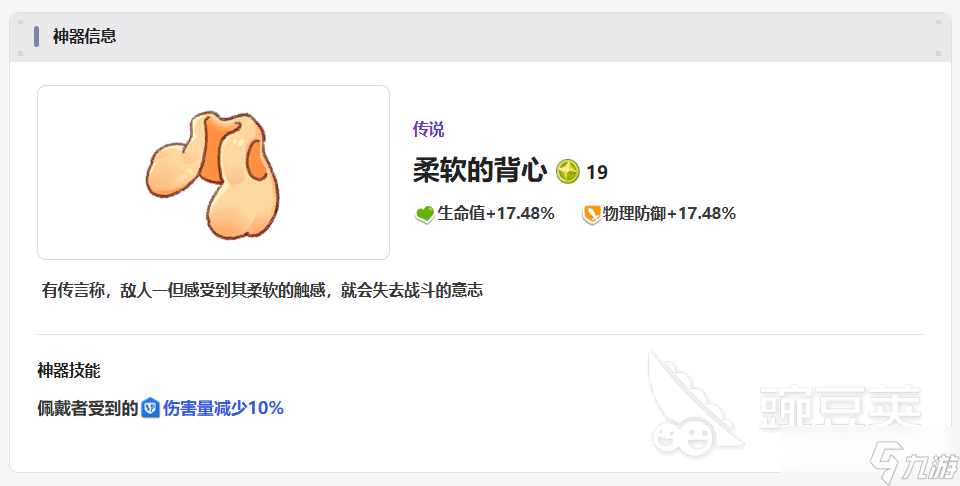Click the 豌豆荚 watermark text
This screenshot has height=486, width=960.
841,407
